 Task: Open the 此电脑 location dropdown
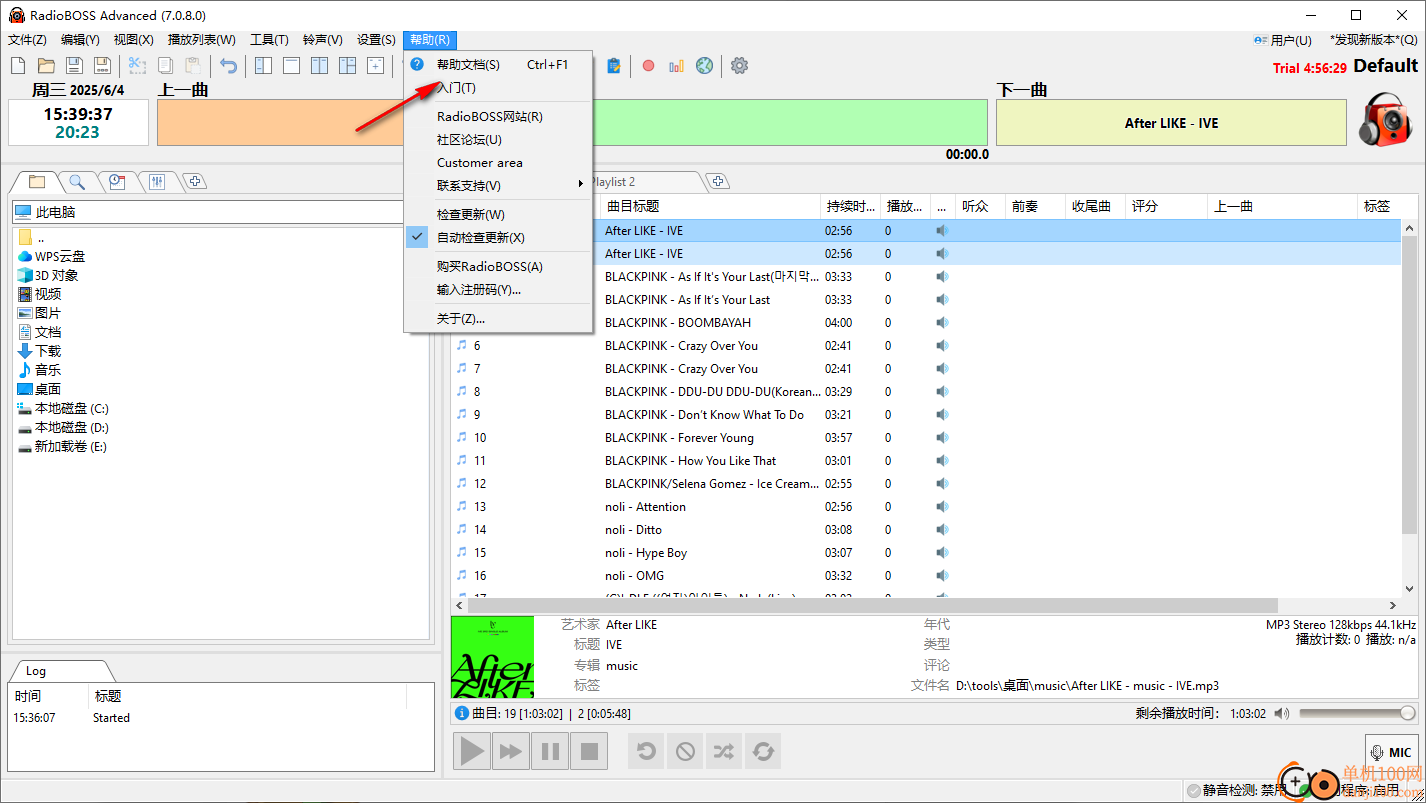[221, 212]
